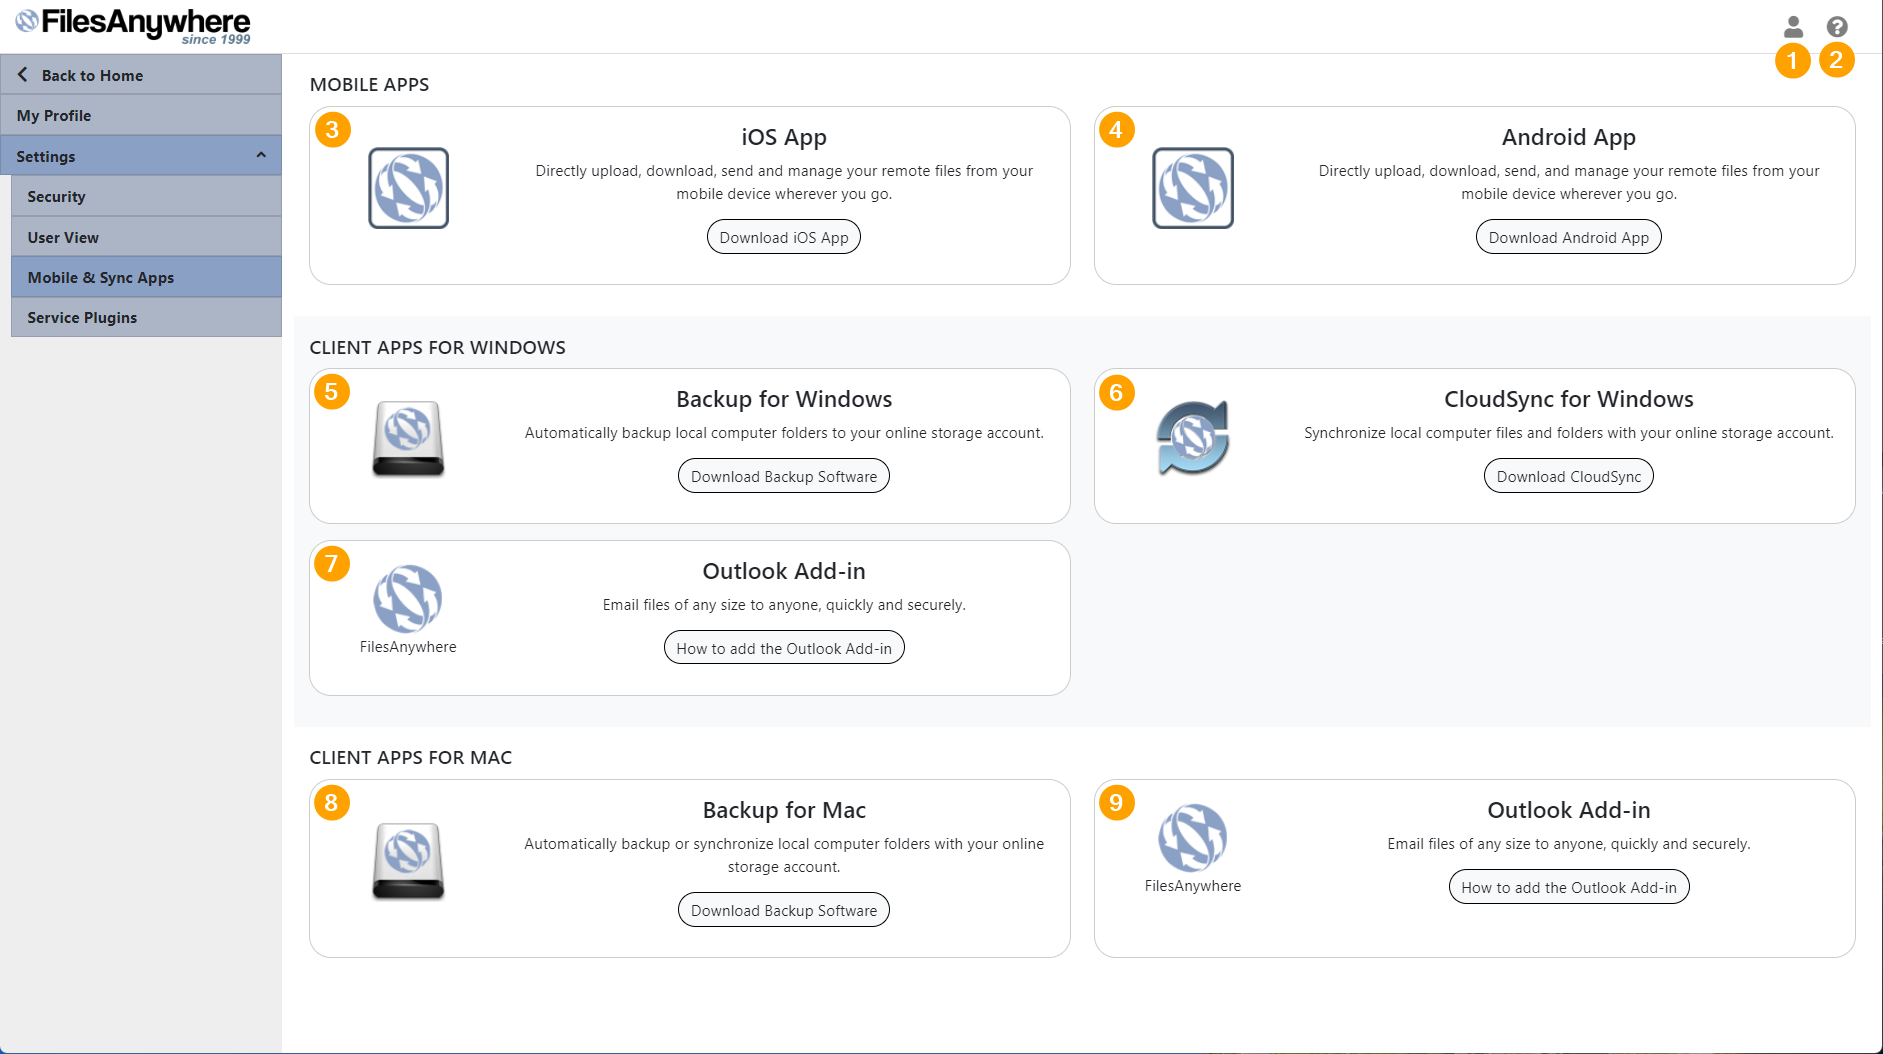The height and width of the screenshot is (1054, 1883).
Task: Click the Mac Outlook Add-in FilesAnywhere icon
Action: click(1193, 838)
